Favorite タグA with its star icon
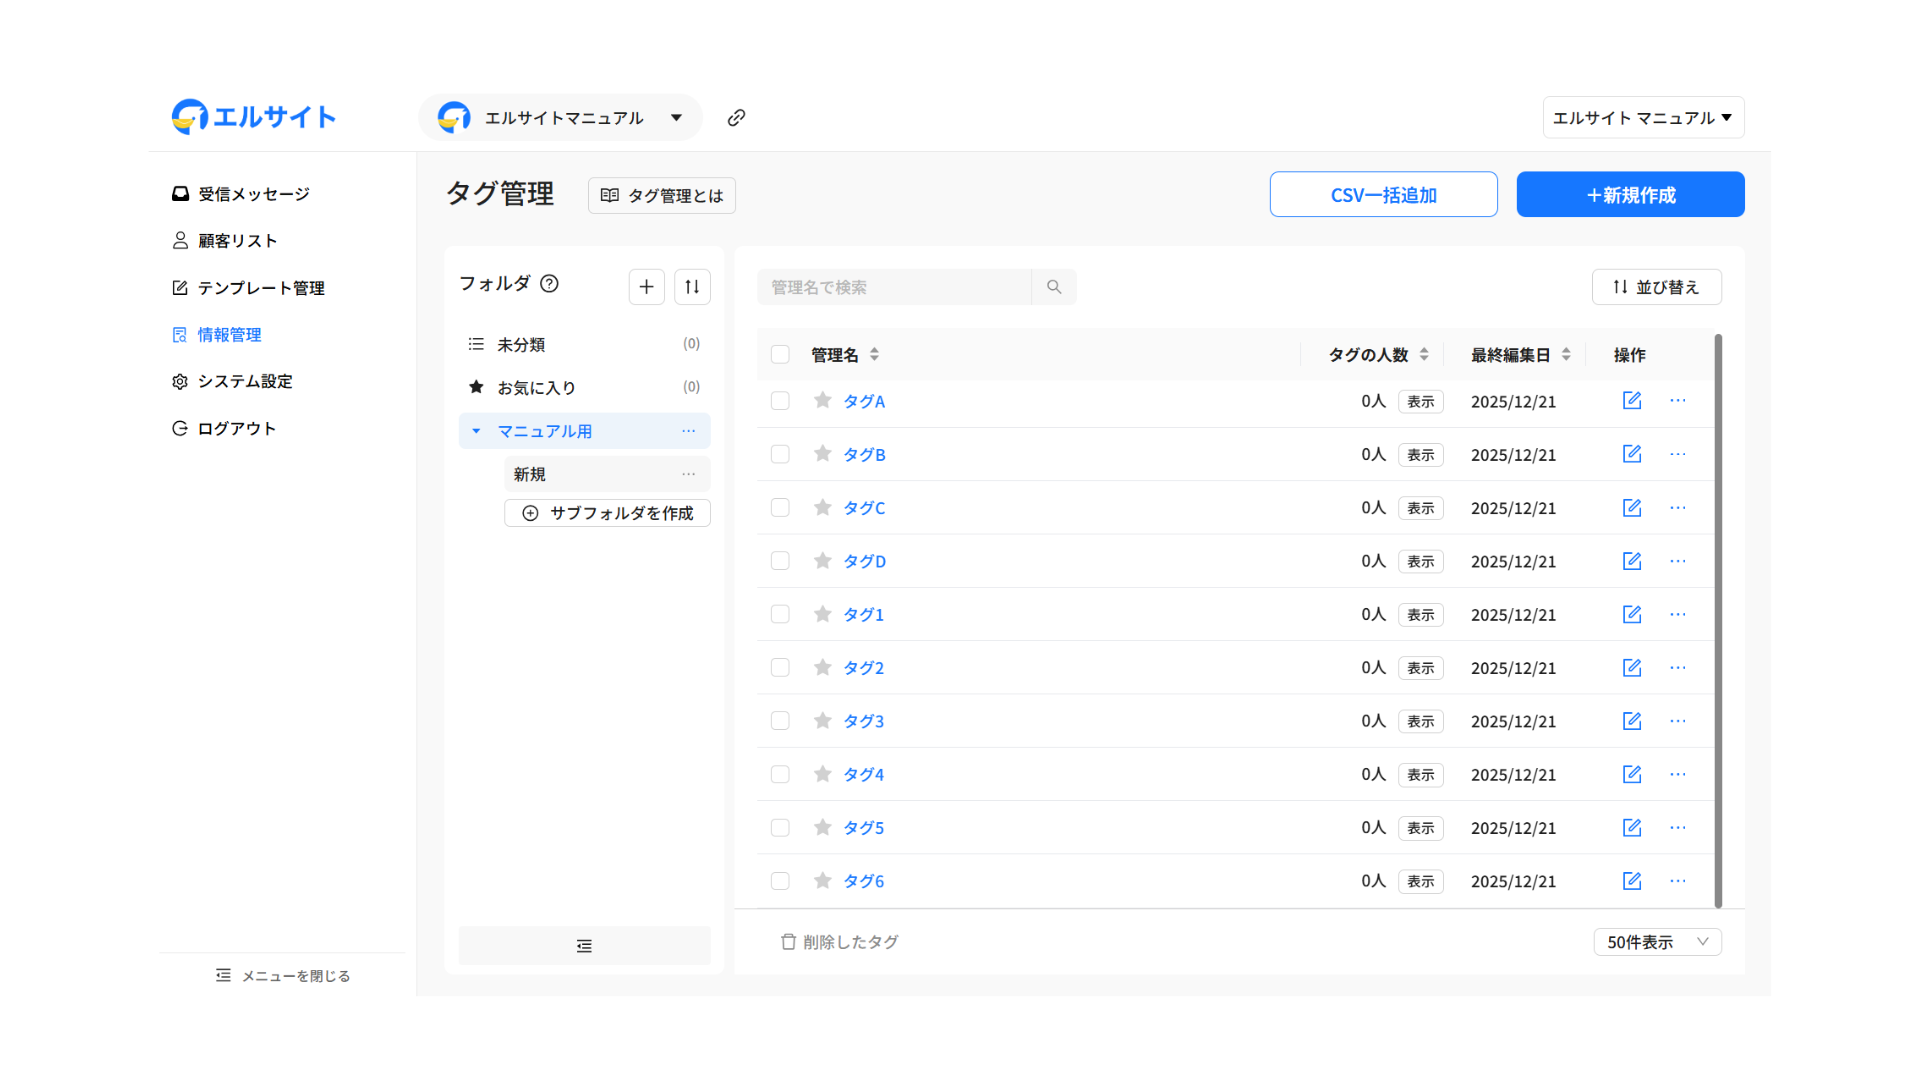 pos(822,401)
